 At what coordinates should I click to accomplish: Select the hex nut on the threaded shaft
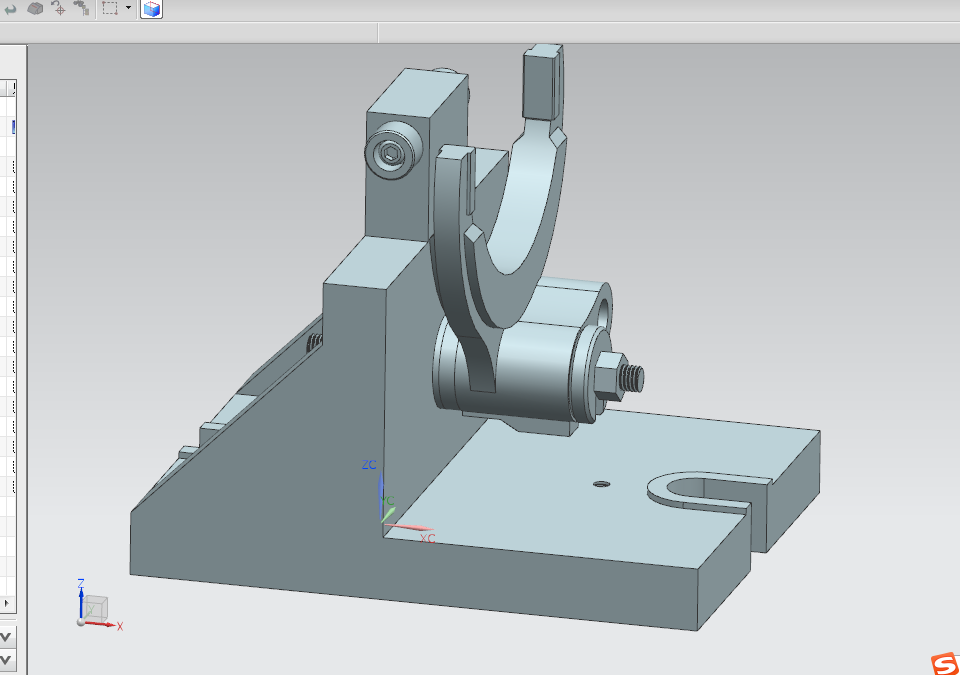608,377
